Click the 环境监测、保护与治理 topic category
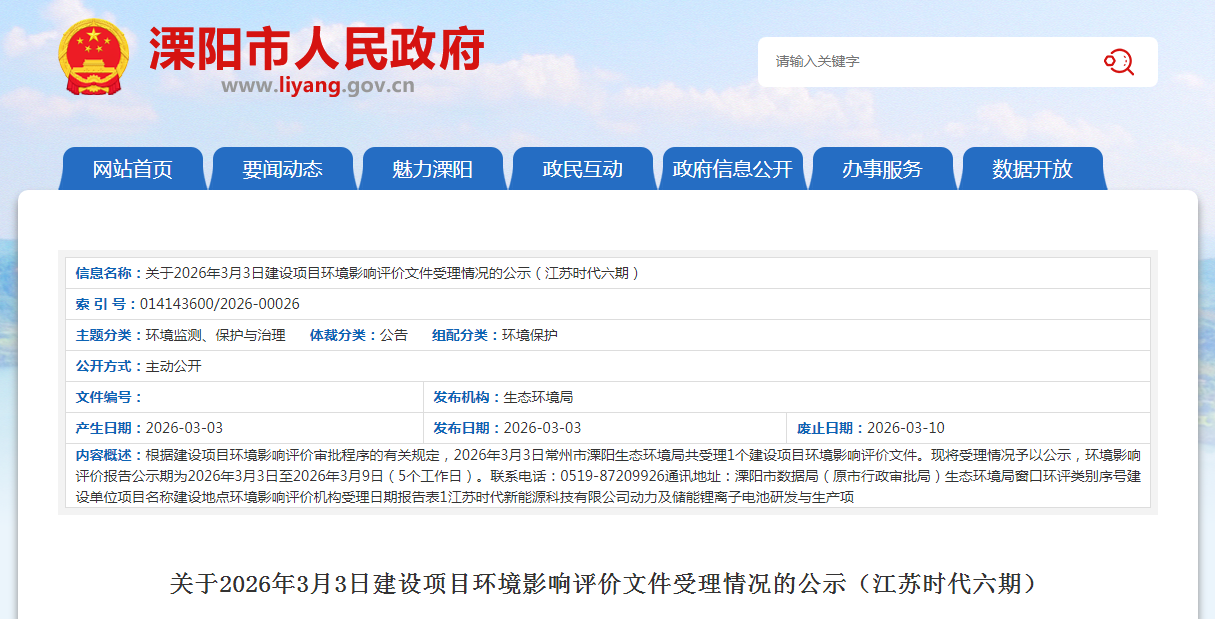Screen dimensions: 1215x619 point(215,335)
